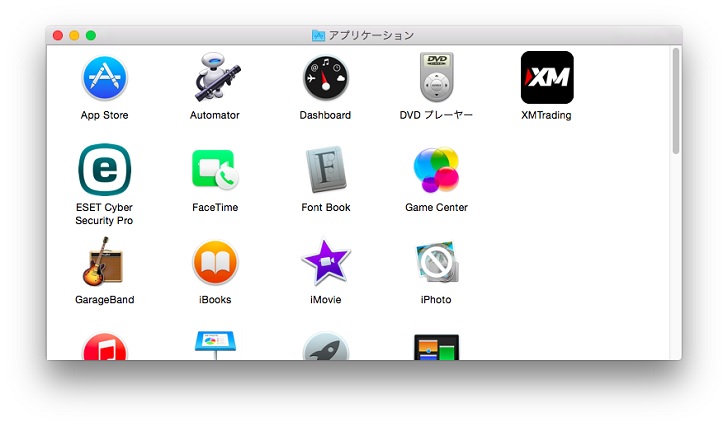Click the XMTrading black XM icon
728x426 pixels.
tap(547, 77)
